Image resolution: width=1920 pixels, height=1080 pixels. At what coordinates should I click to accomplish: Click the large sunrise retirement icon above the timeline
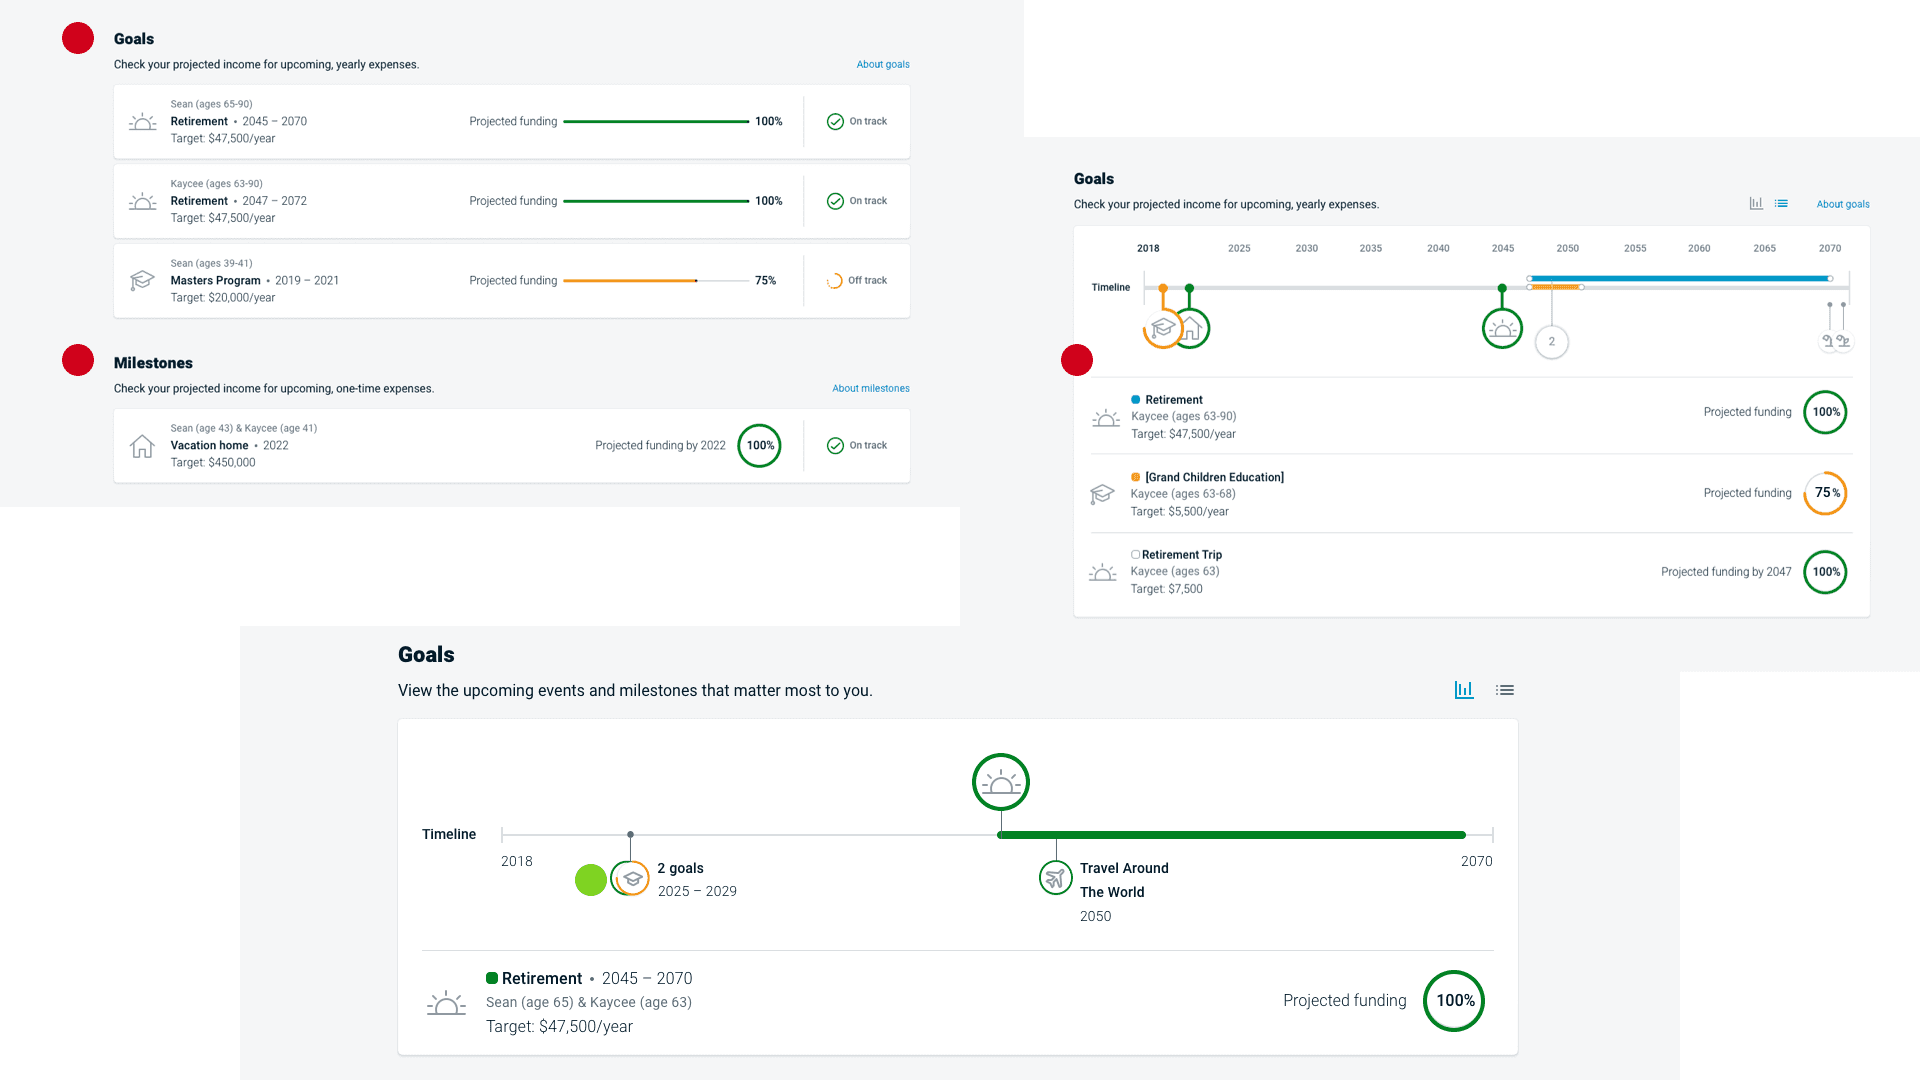pyautogui.click(x=1001, y=782)
